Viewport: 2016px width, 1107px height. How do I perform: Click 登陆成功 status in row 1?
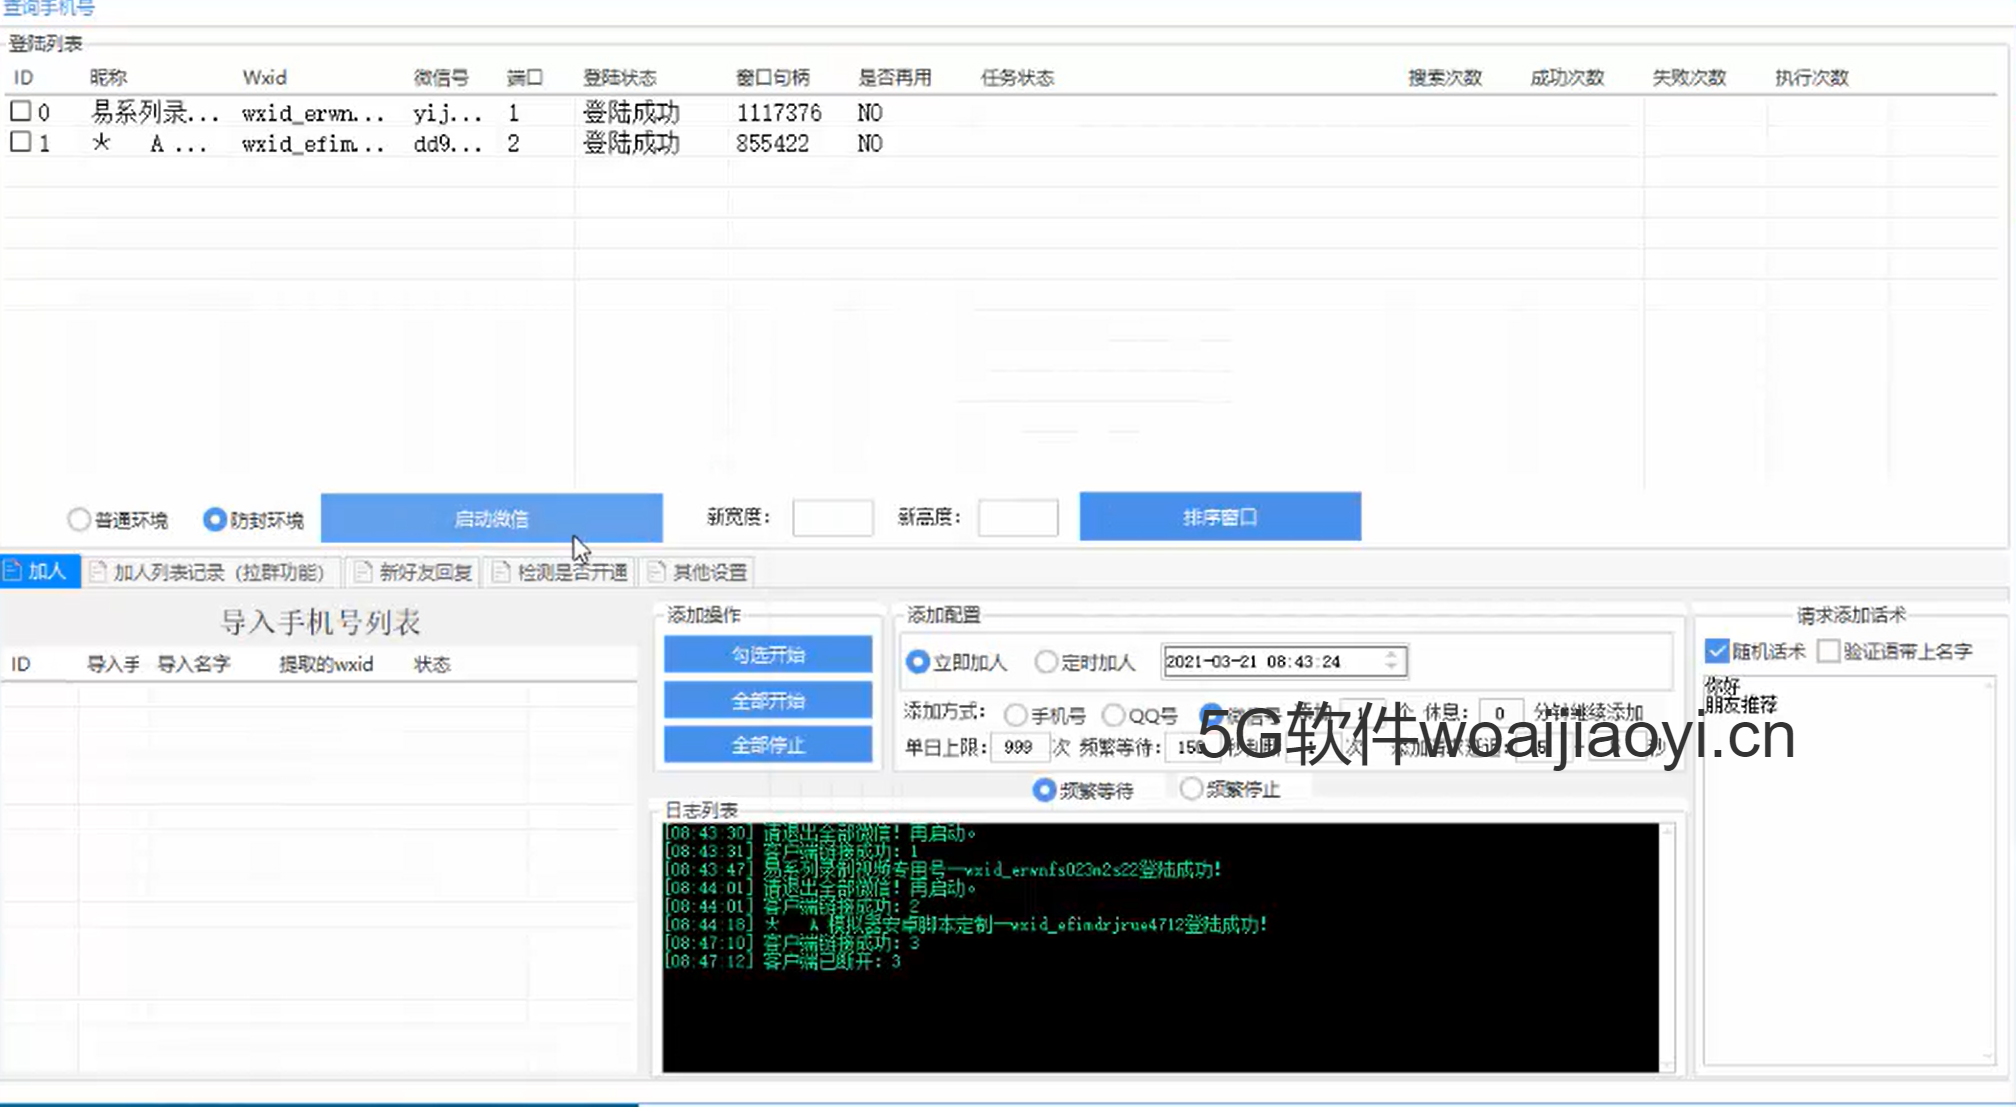point(631,143)
